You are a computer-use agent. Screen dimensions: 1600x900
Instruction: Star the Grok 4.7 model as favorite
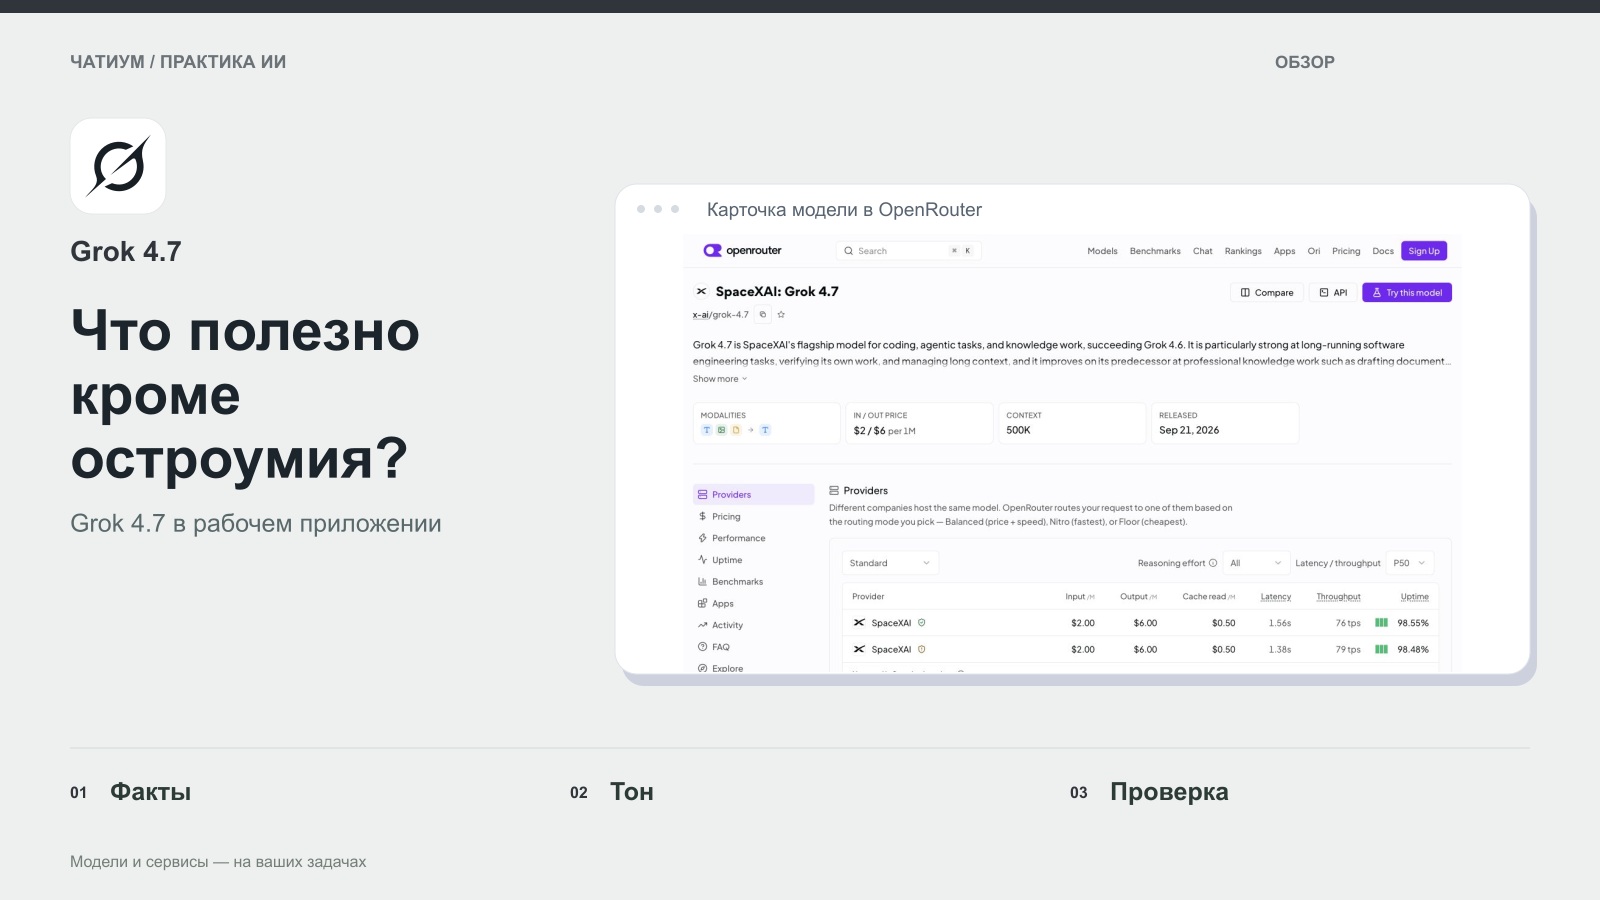781,314
